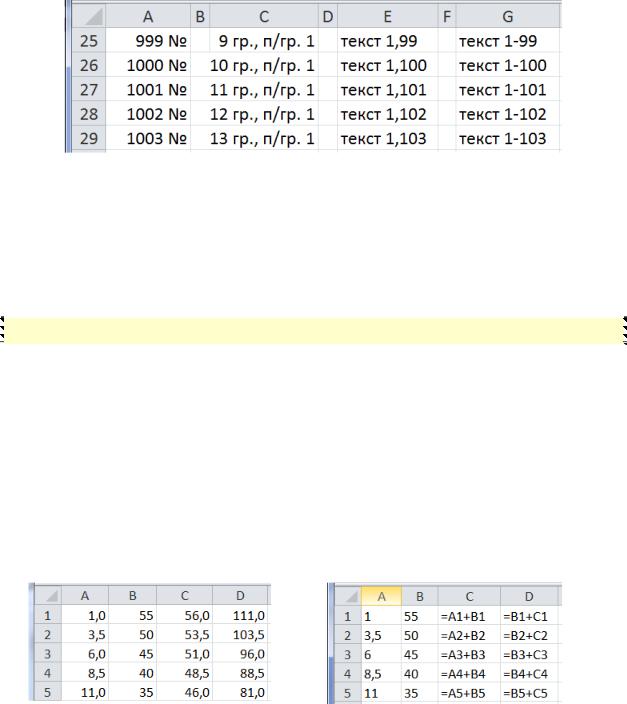Click cell 13 гр., п/гр. 1
This screenshot has height=704, width=627.
(x=264, y=138)
